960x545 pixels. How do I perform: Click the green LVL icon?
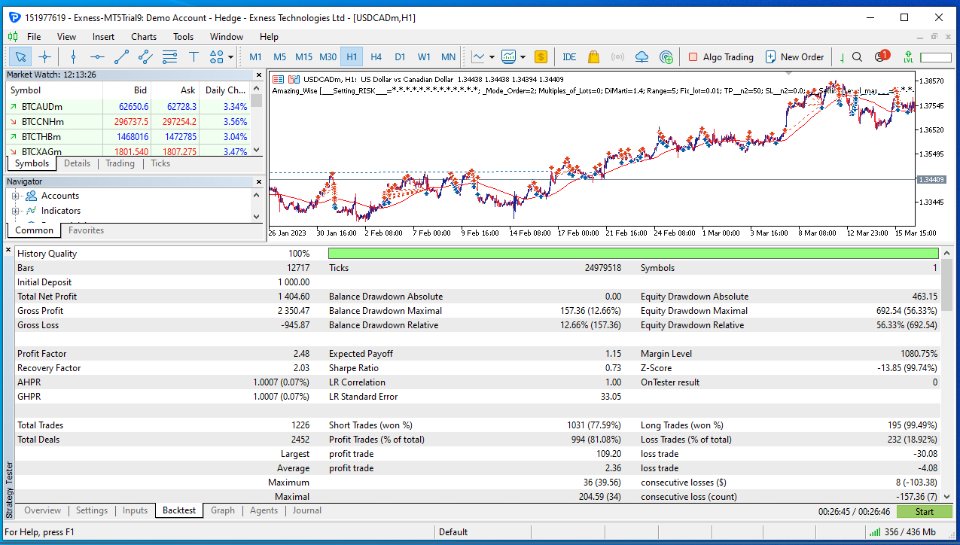[908, 57]
